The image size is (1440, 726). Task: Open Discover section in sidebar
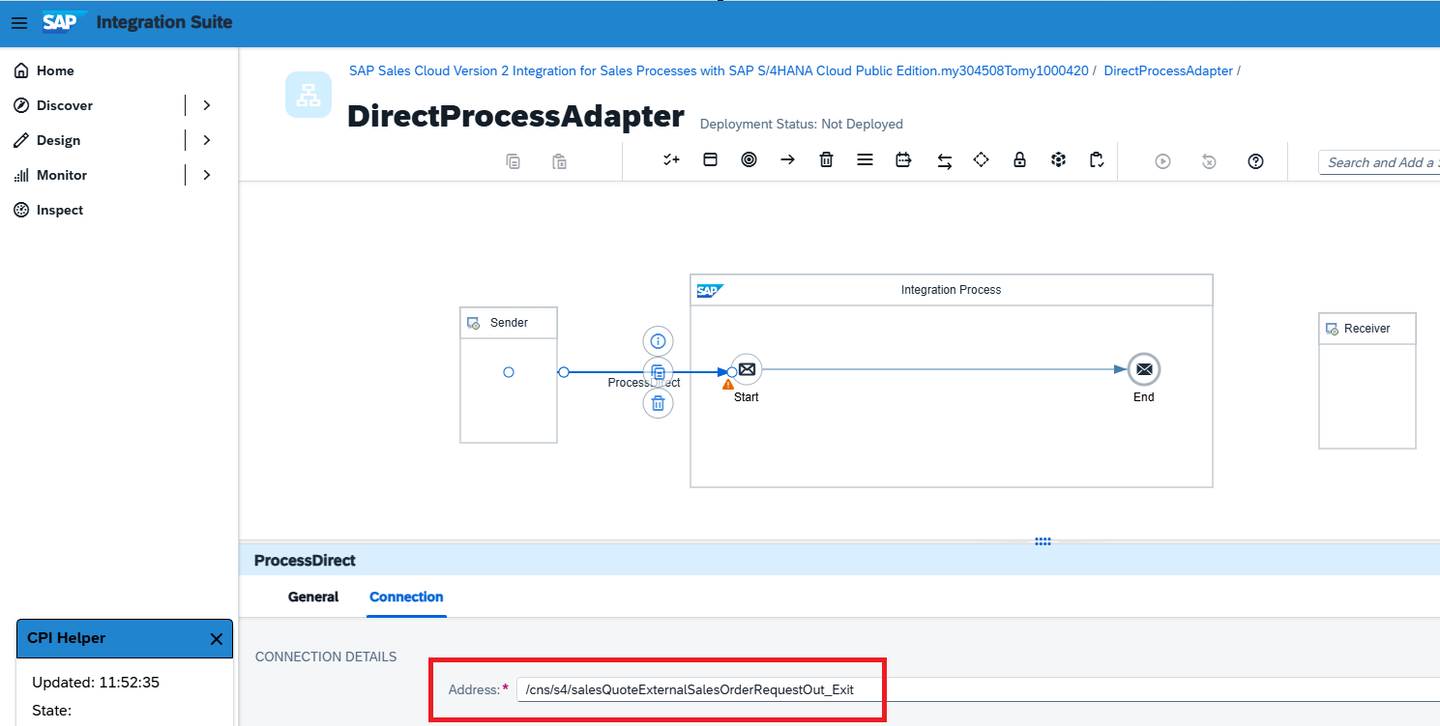[x=65, y=105]
